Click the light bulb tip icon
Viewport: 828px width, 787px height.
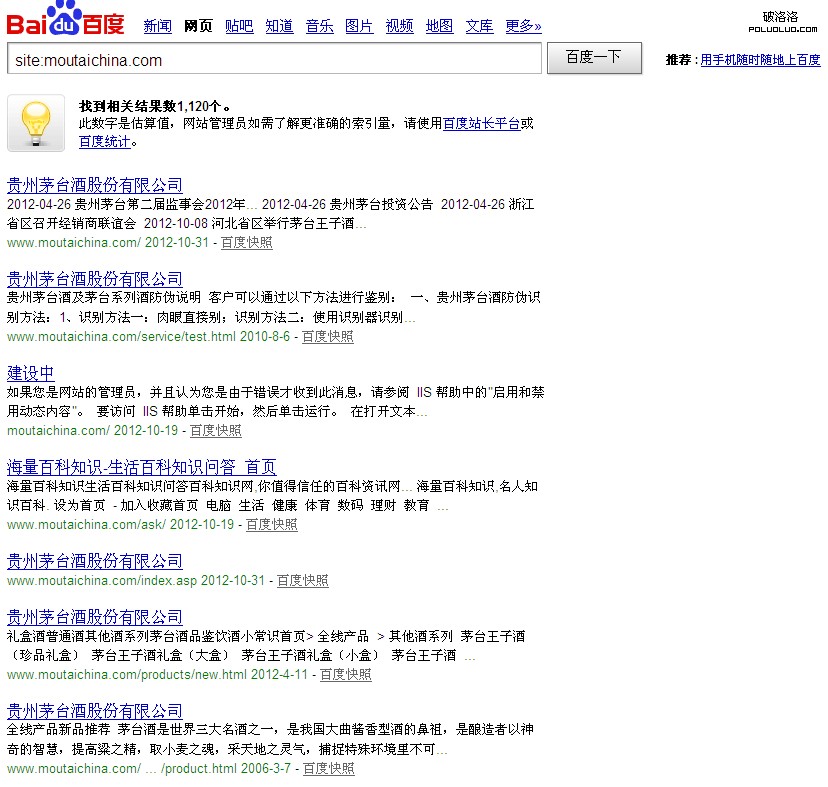(36, 123)
